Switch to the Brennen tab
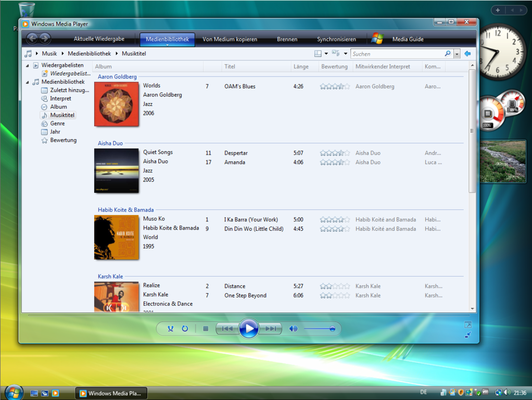 287,39
